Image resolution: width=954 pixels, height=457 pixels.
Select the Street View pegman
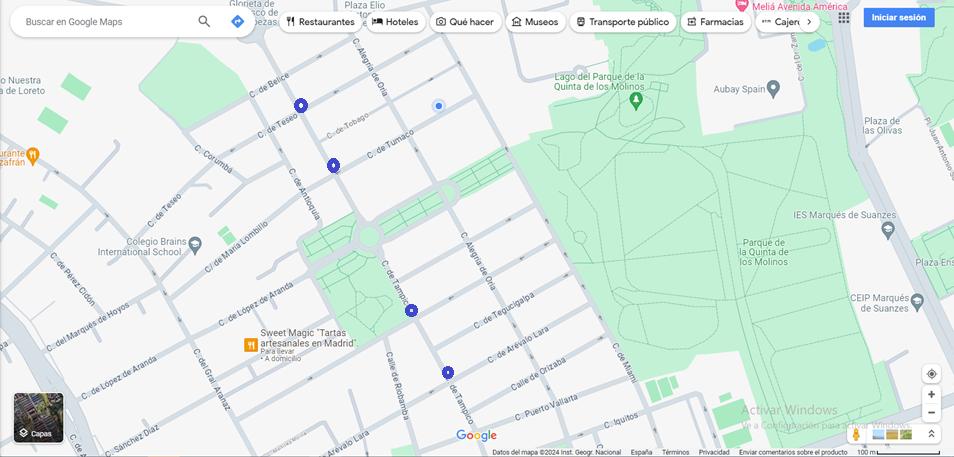857,434
